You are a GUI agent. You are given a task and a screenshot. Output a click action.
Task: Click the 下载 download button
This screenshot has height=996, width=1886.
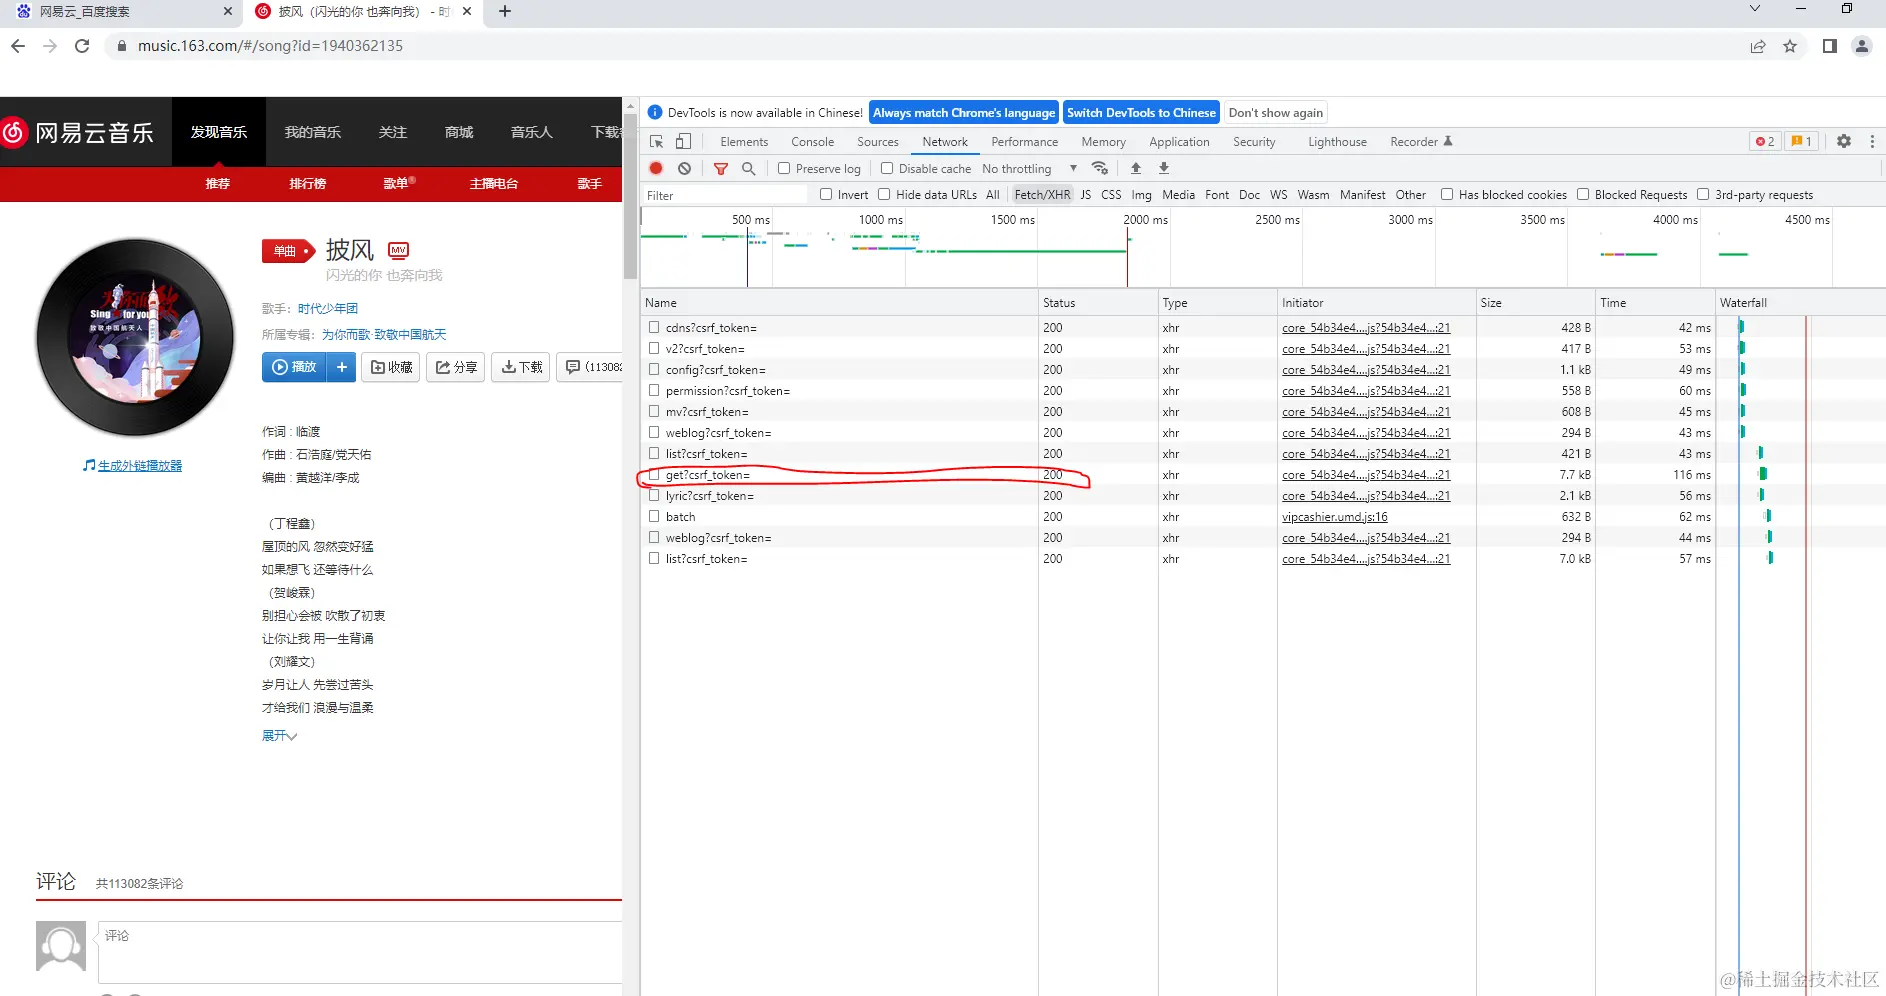[521, 367]
